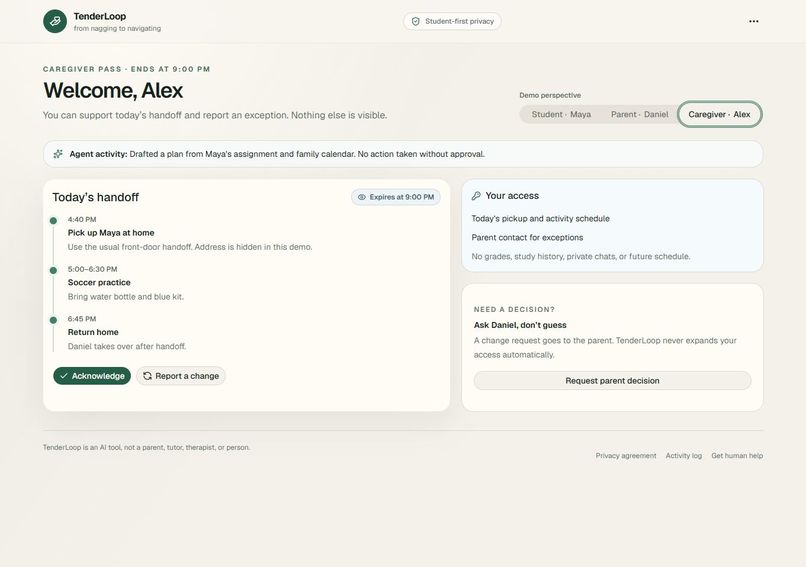The width and height of the screenshot is (806, 567).
Task: Click the 'from nagging to navigating' tagline
Action: point(117,28)
